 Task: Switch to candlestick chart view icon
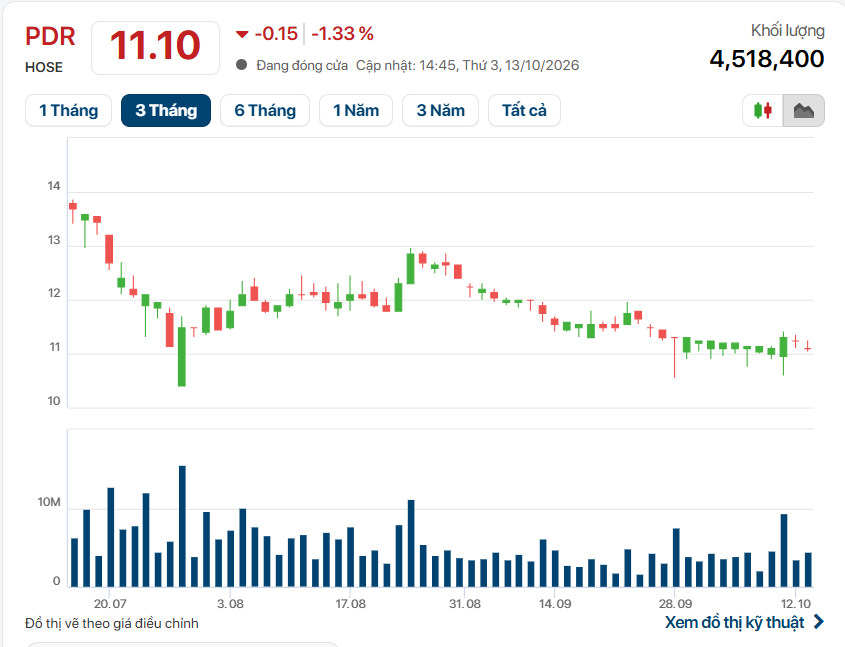click(763, 110)
